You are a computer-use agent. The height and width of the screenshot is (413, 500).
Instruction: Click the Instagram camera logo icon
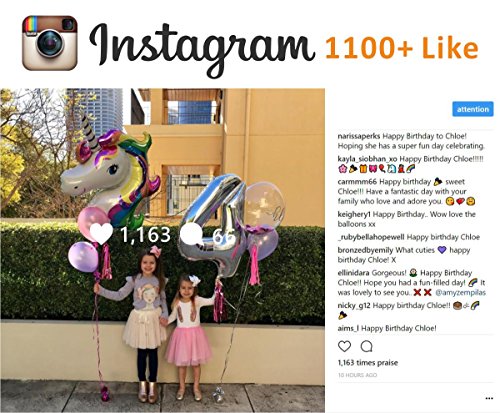click(x=50, y=43)
